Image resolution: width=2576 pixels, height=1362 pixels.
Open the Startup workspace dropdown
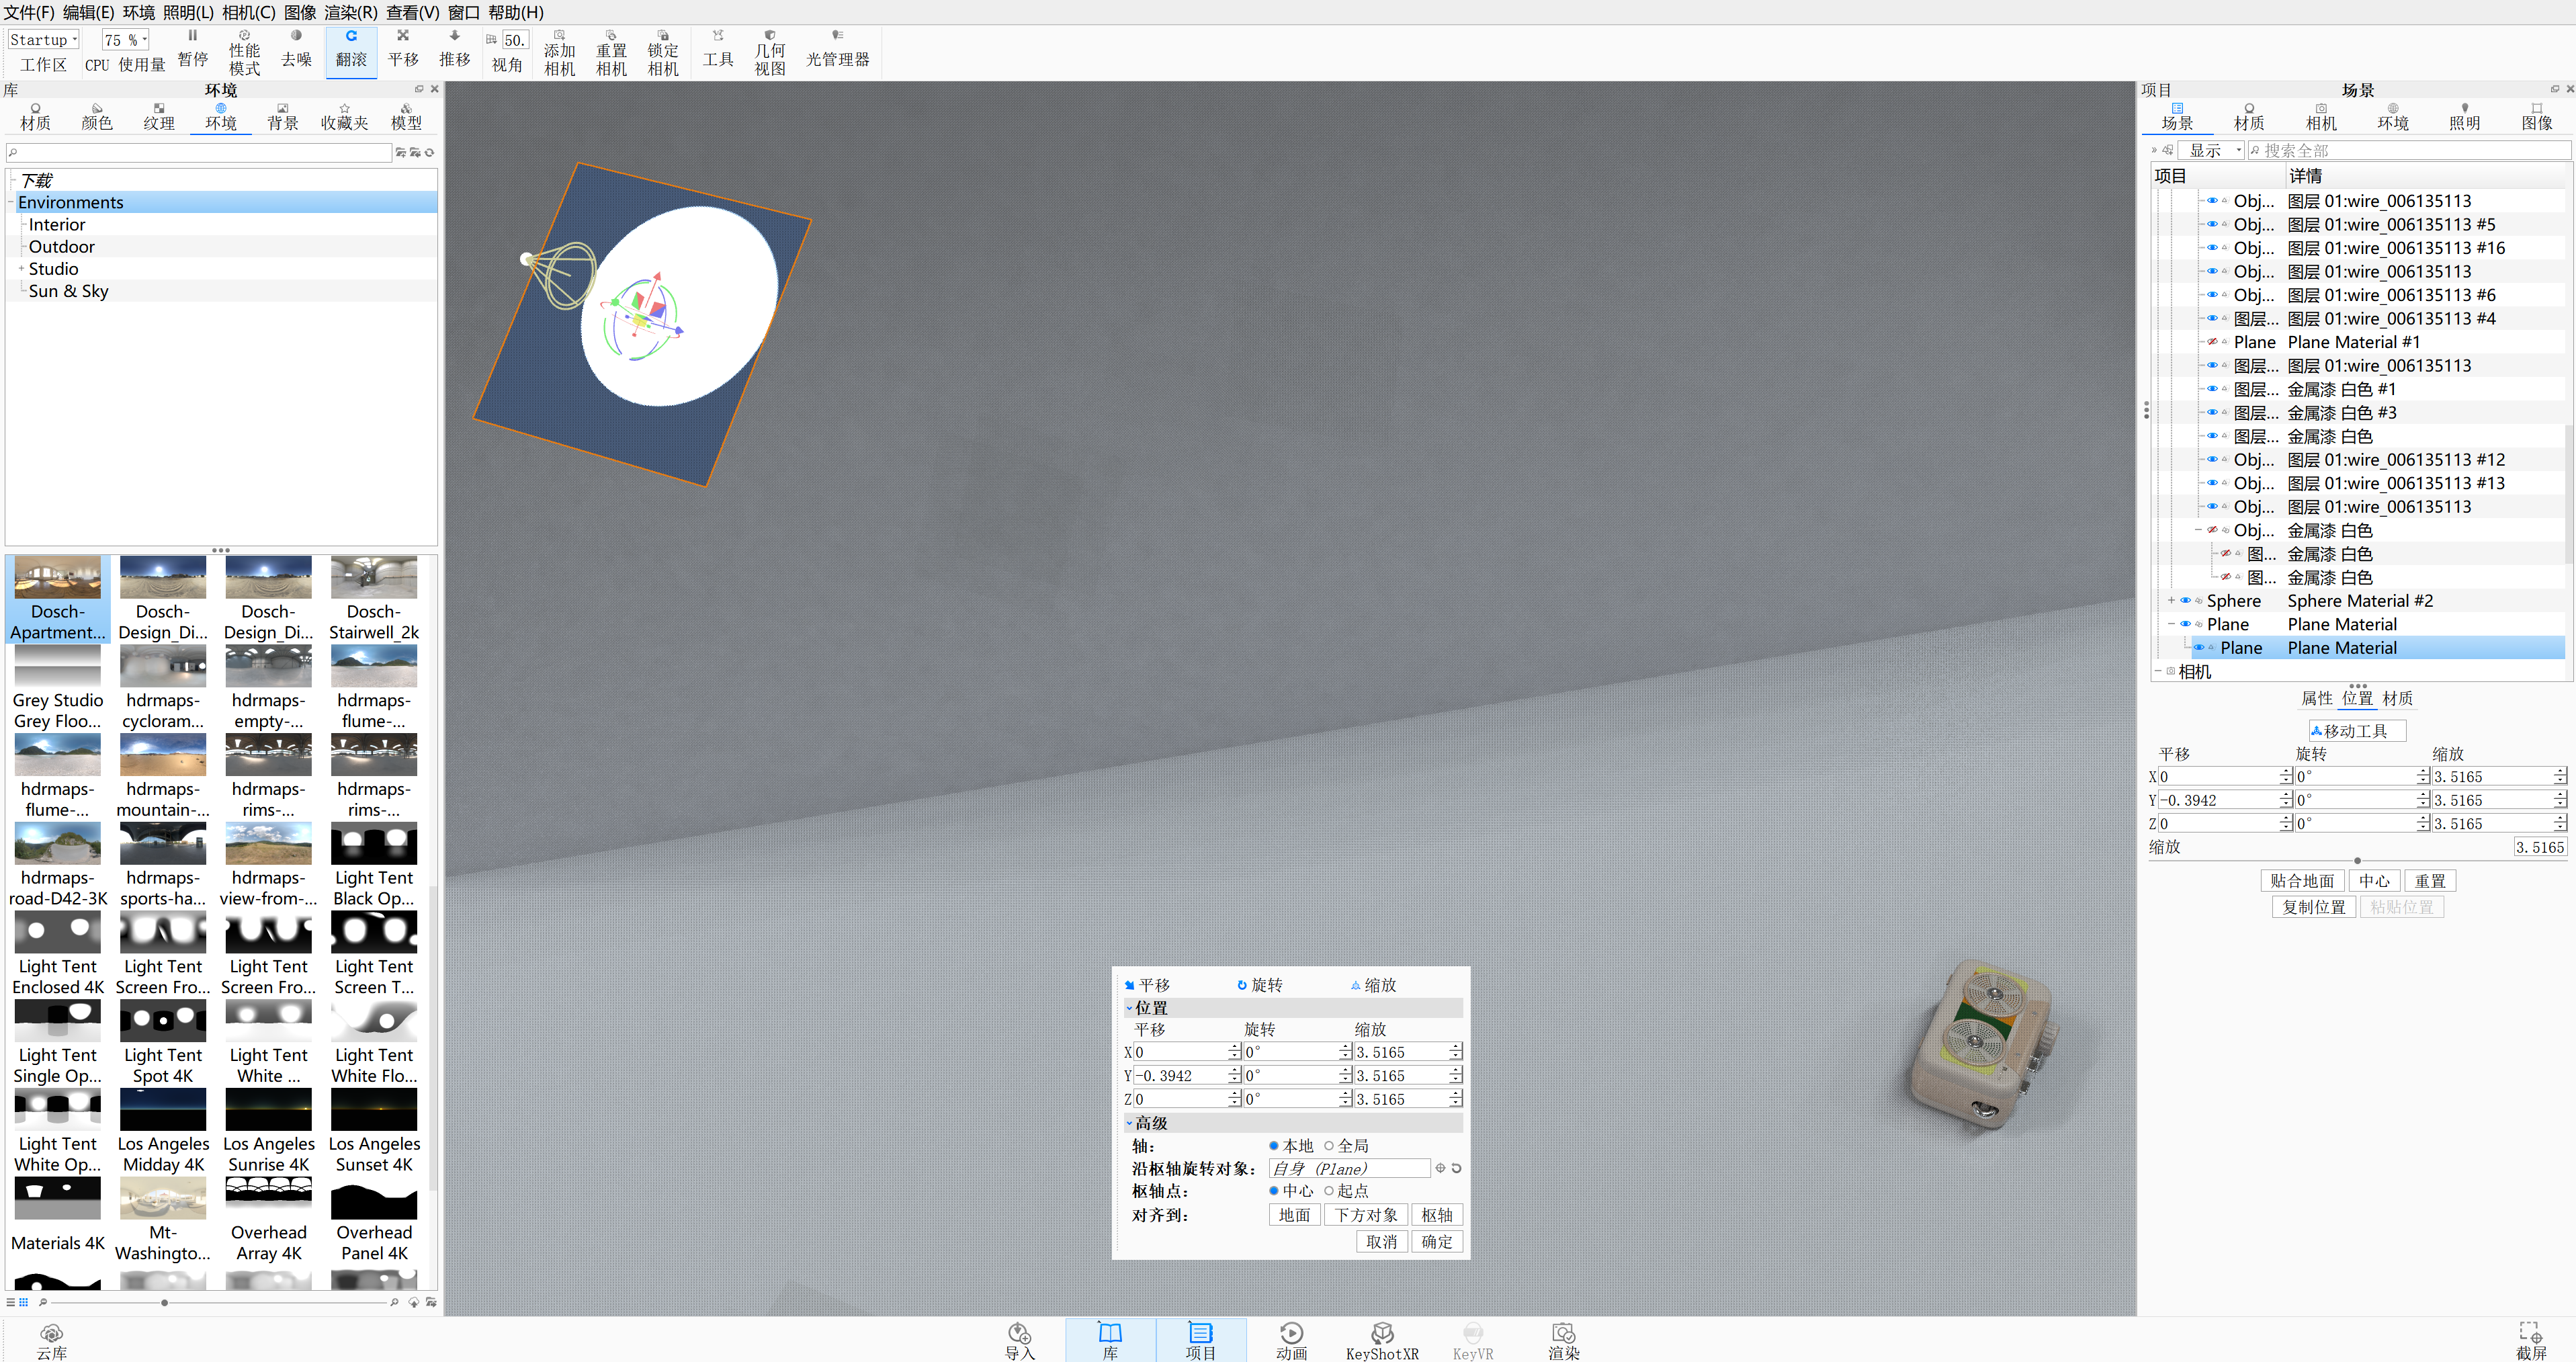[x=44, y=40]
